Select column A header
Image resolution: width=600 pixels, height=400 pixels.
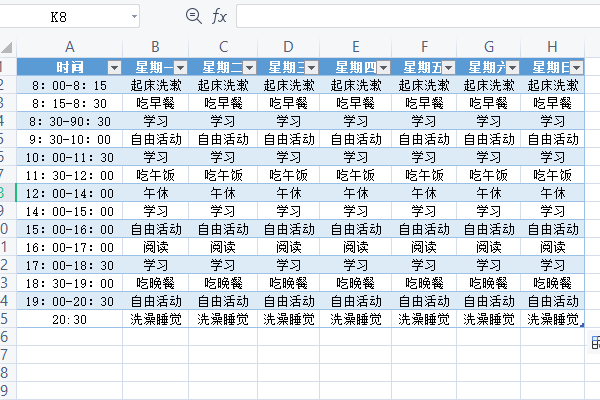tap(70, 47)
